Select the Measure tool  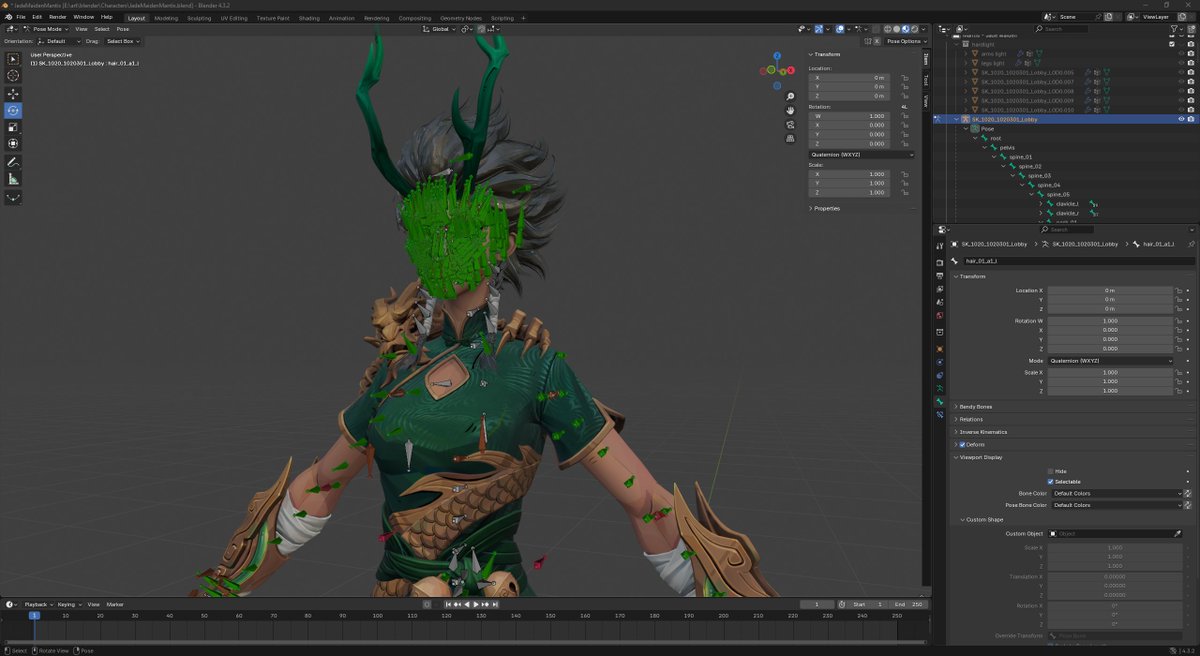pos(13,179)
